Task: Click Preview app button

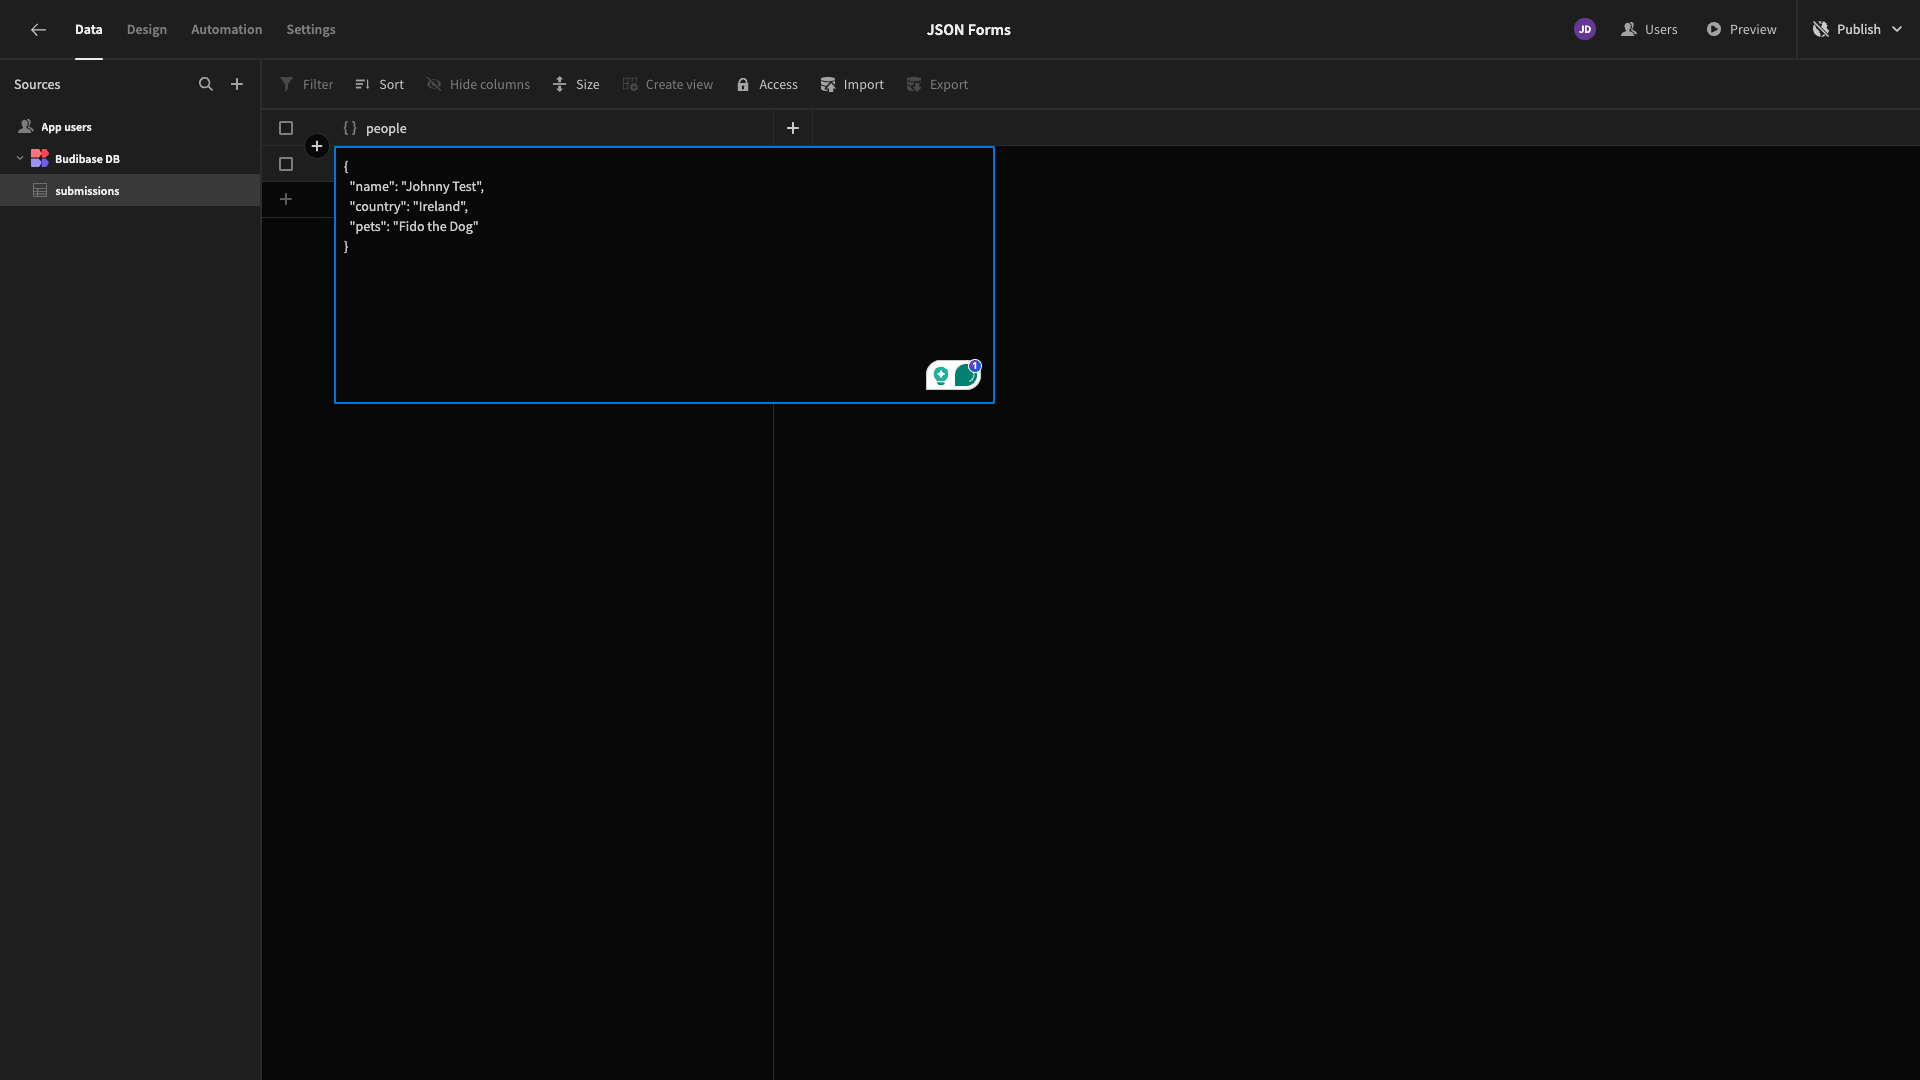Action: (x=1741, y=29)
